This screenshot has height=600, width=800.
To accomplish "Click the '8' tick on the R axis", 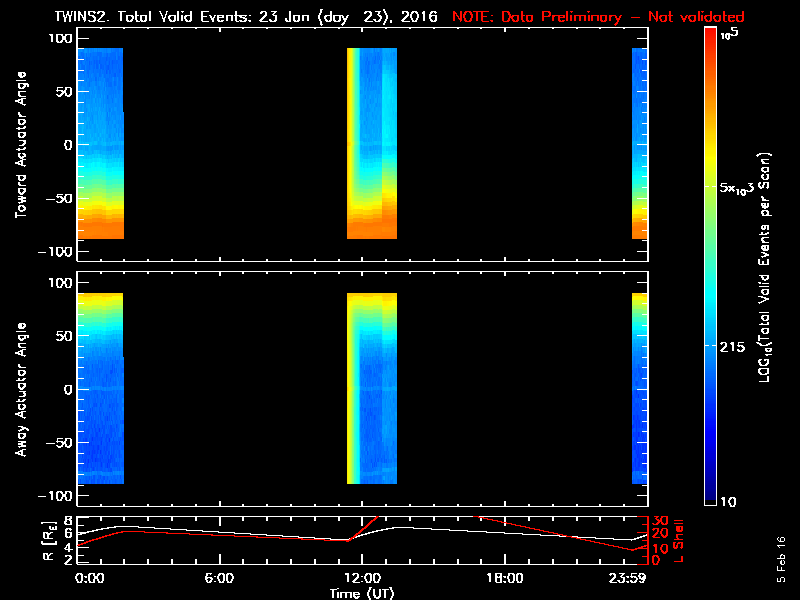I will coord(66,521).
